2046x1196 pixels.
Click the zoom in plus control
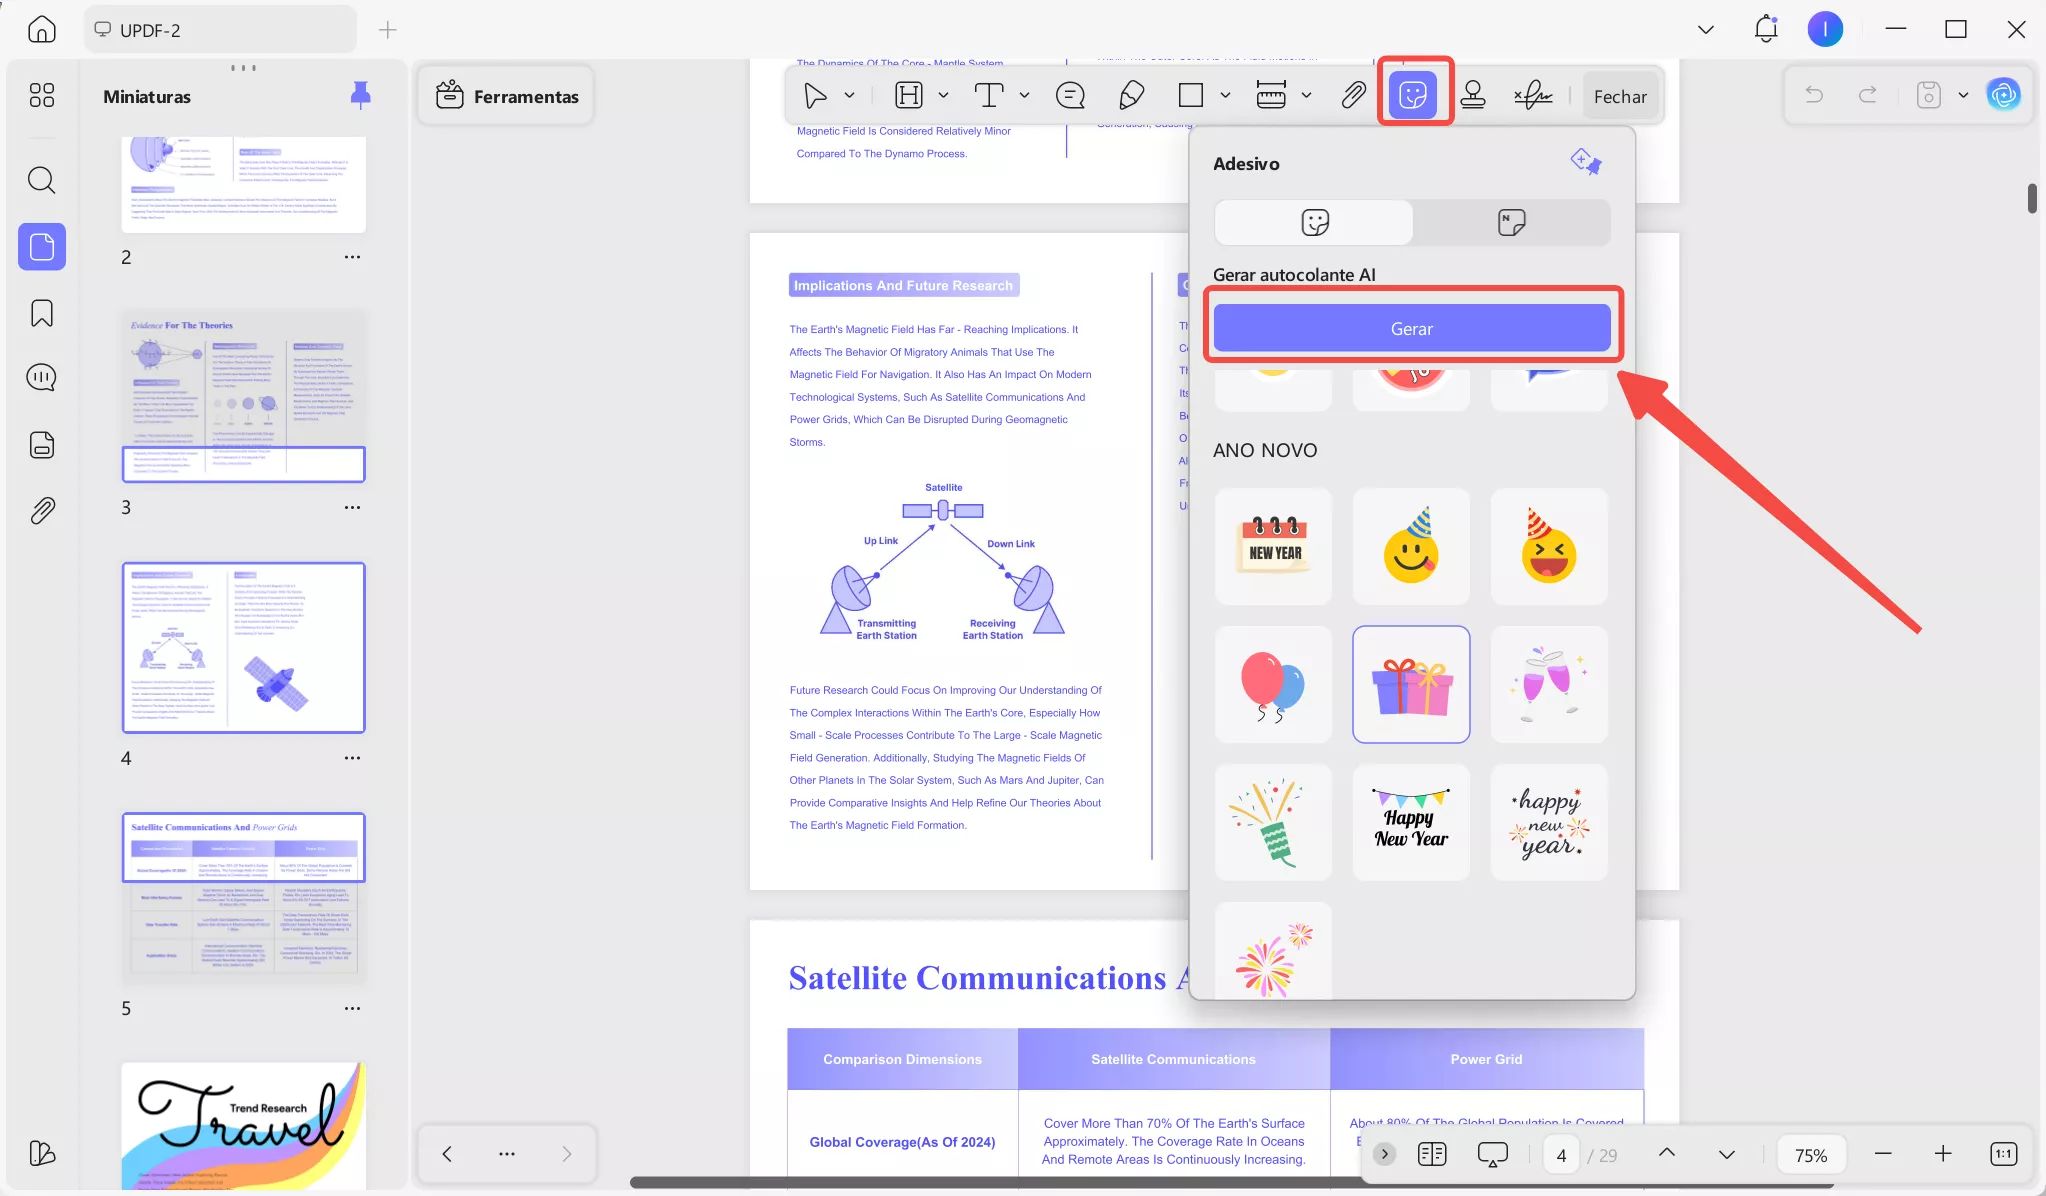[x=1942, y=1154]
